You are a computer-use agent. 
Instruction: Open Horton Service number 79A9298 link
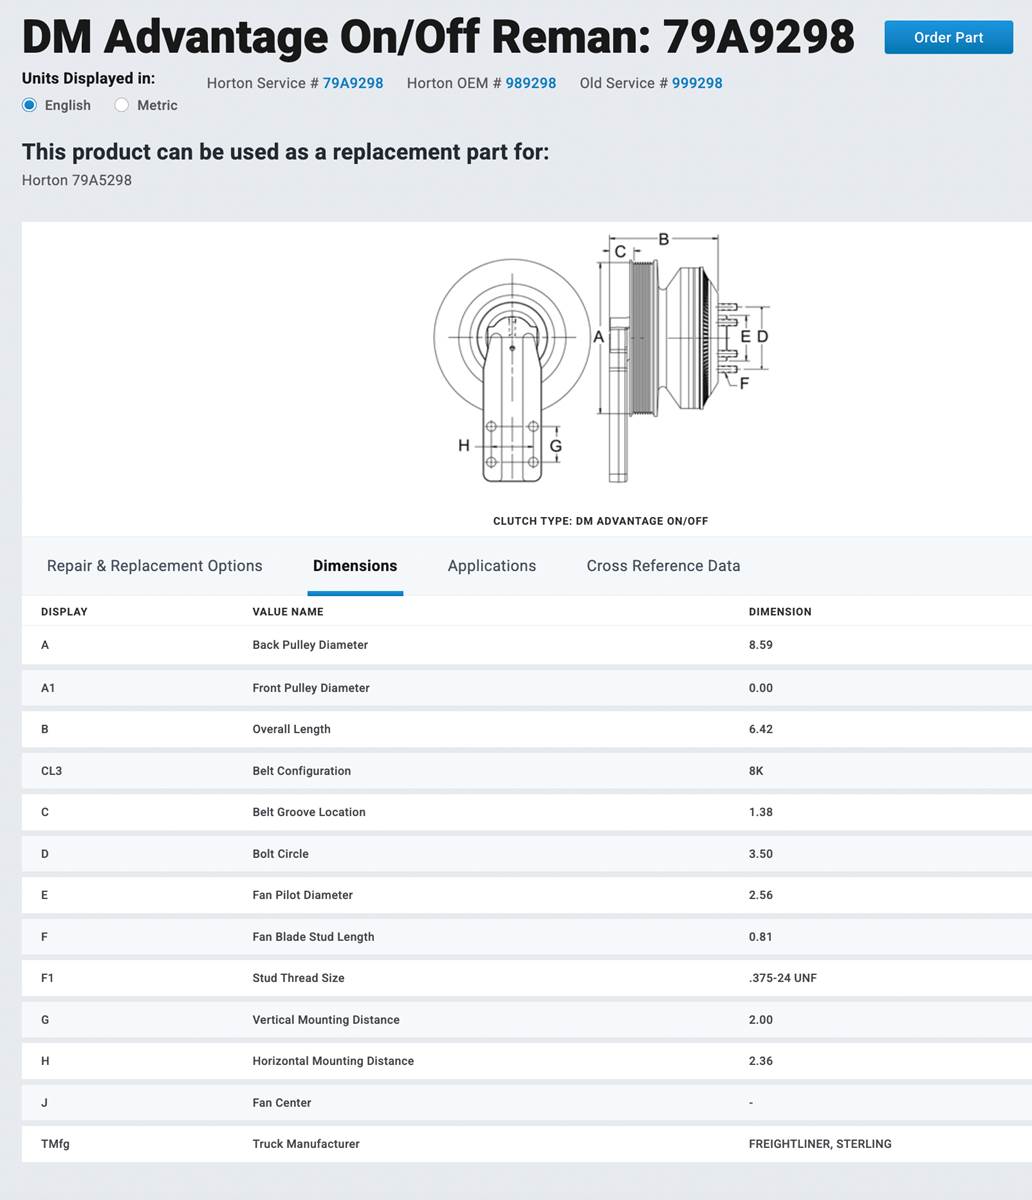(352, 83)
